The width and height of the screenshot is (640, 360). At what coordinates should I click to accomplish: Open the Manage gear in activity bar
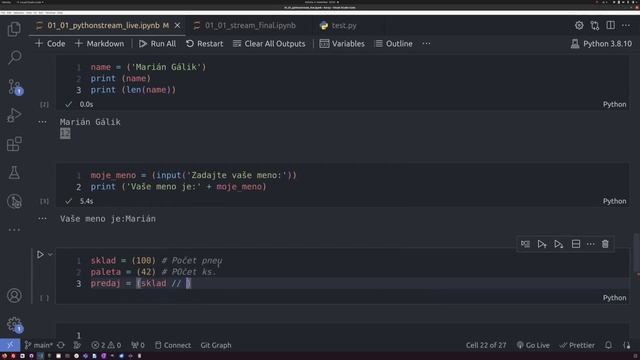coord(14,324)
